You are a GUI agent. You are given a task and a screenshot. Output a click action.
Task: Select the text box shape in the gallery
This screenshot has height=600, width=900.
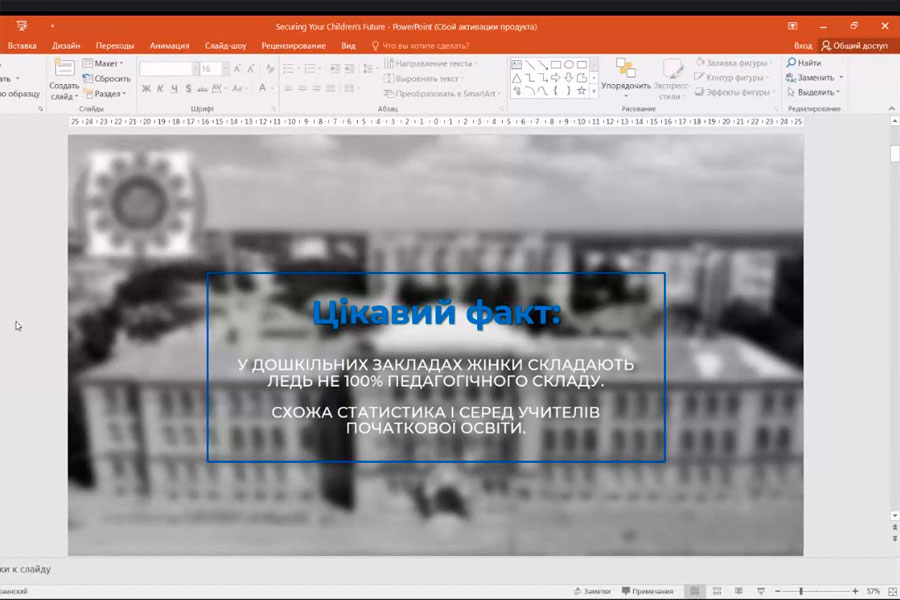517,65
